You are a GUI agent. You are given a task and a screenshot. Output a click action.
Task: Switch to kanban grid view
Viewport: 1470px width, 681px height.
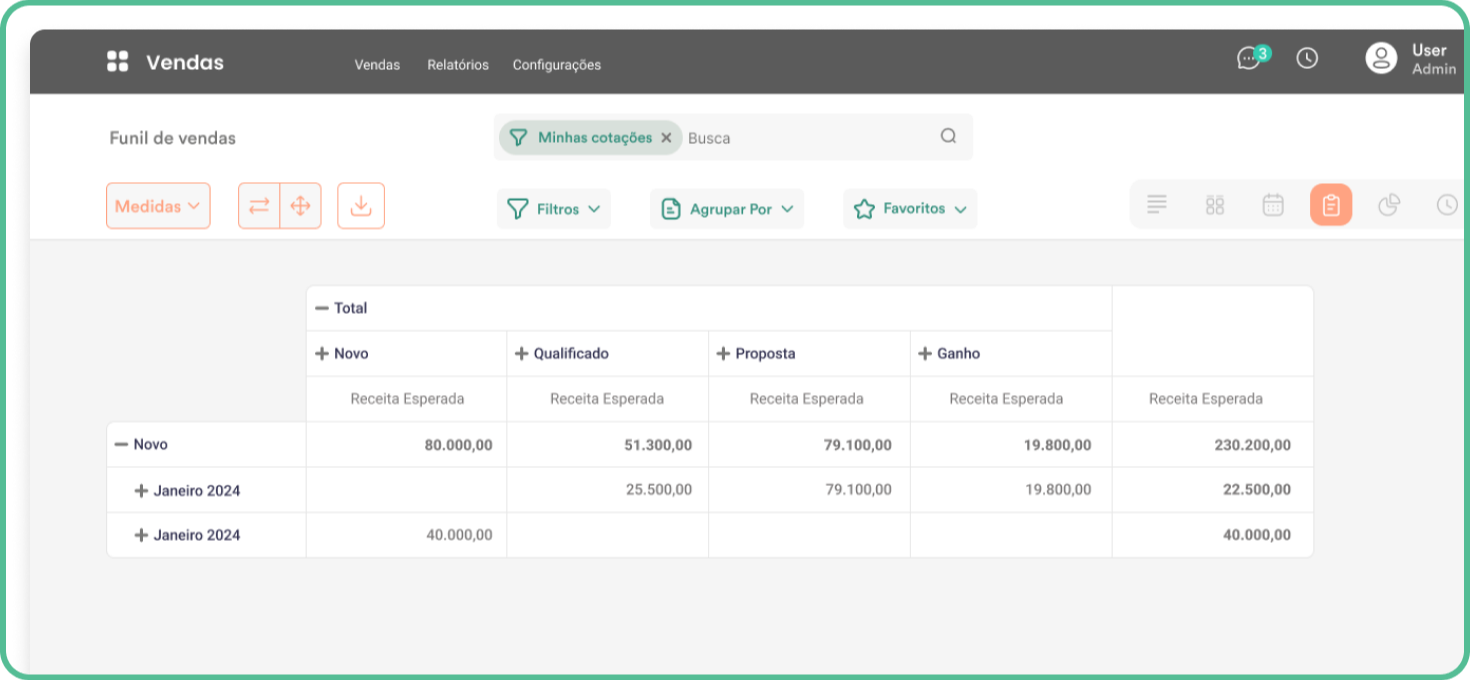[x=1215, y=205]
